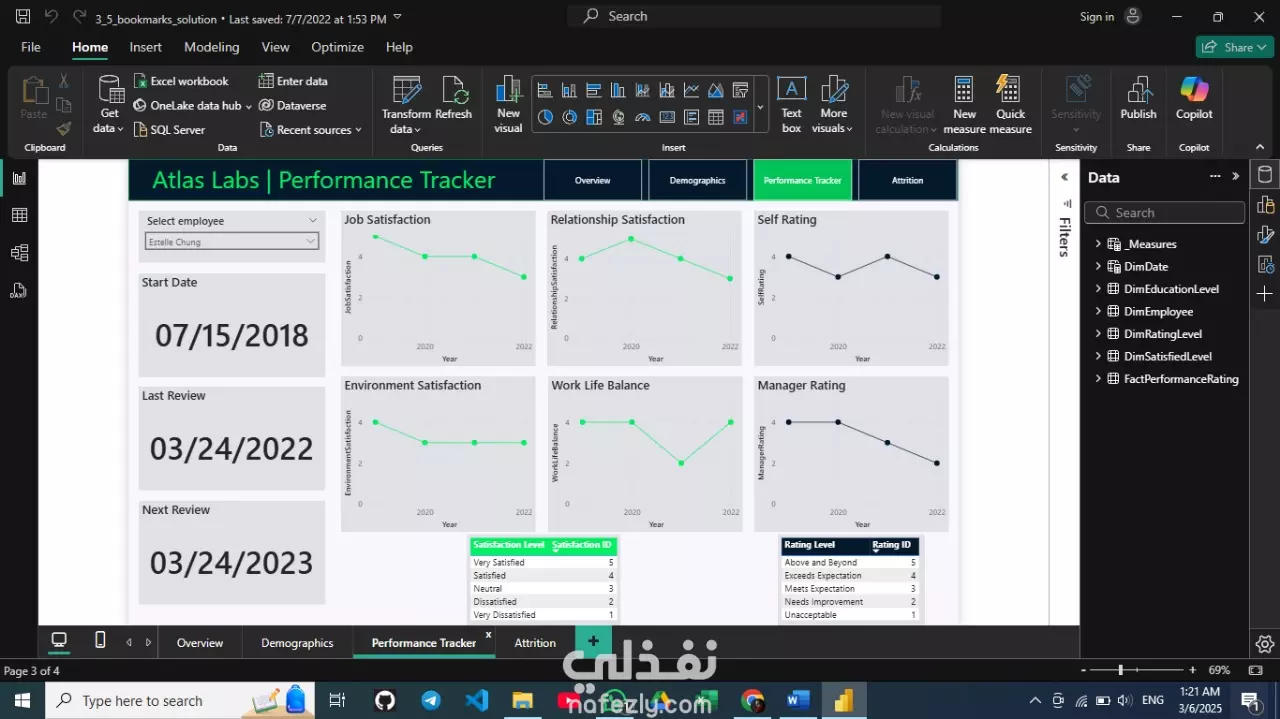Viewport: 1280px width, 719px height.
Task: Expand the DimEmployee table
Action: [x=1098, y=311]
